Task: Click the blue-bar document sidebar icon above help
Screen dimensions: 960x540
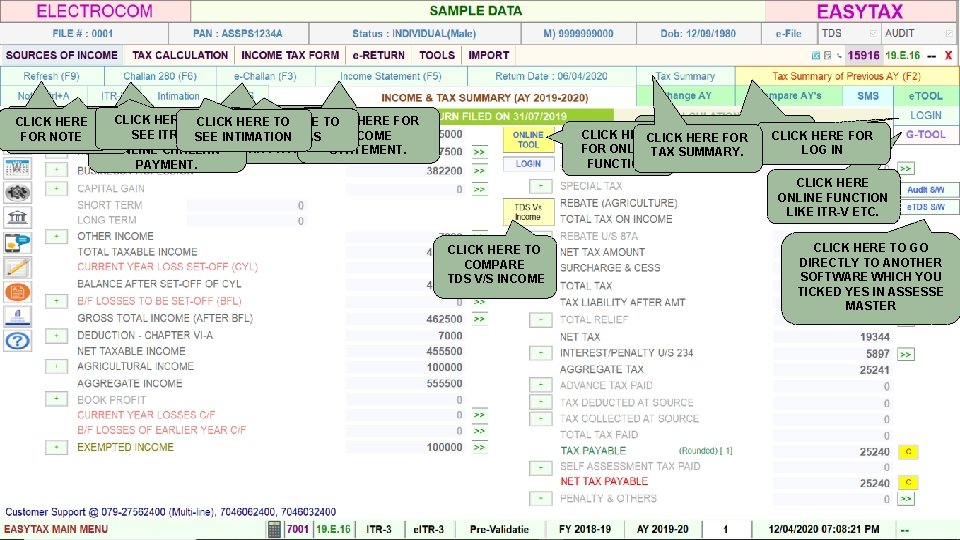Action: [17, 316]
